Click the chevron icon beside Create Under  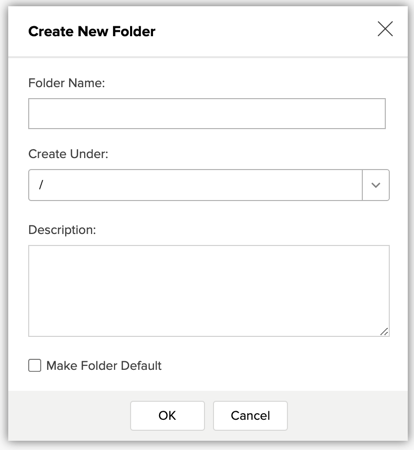coord(376,185)
